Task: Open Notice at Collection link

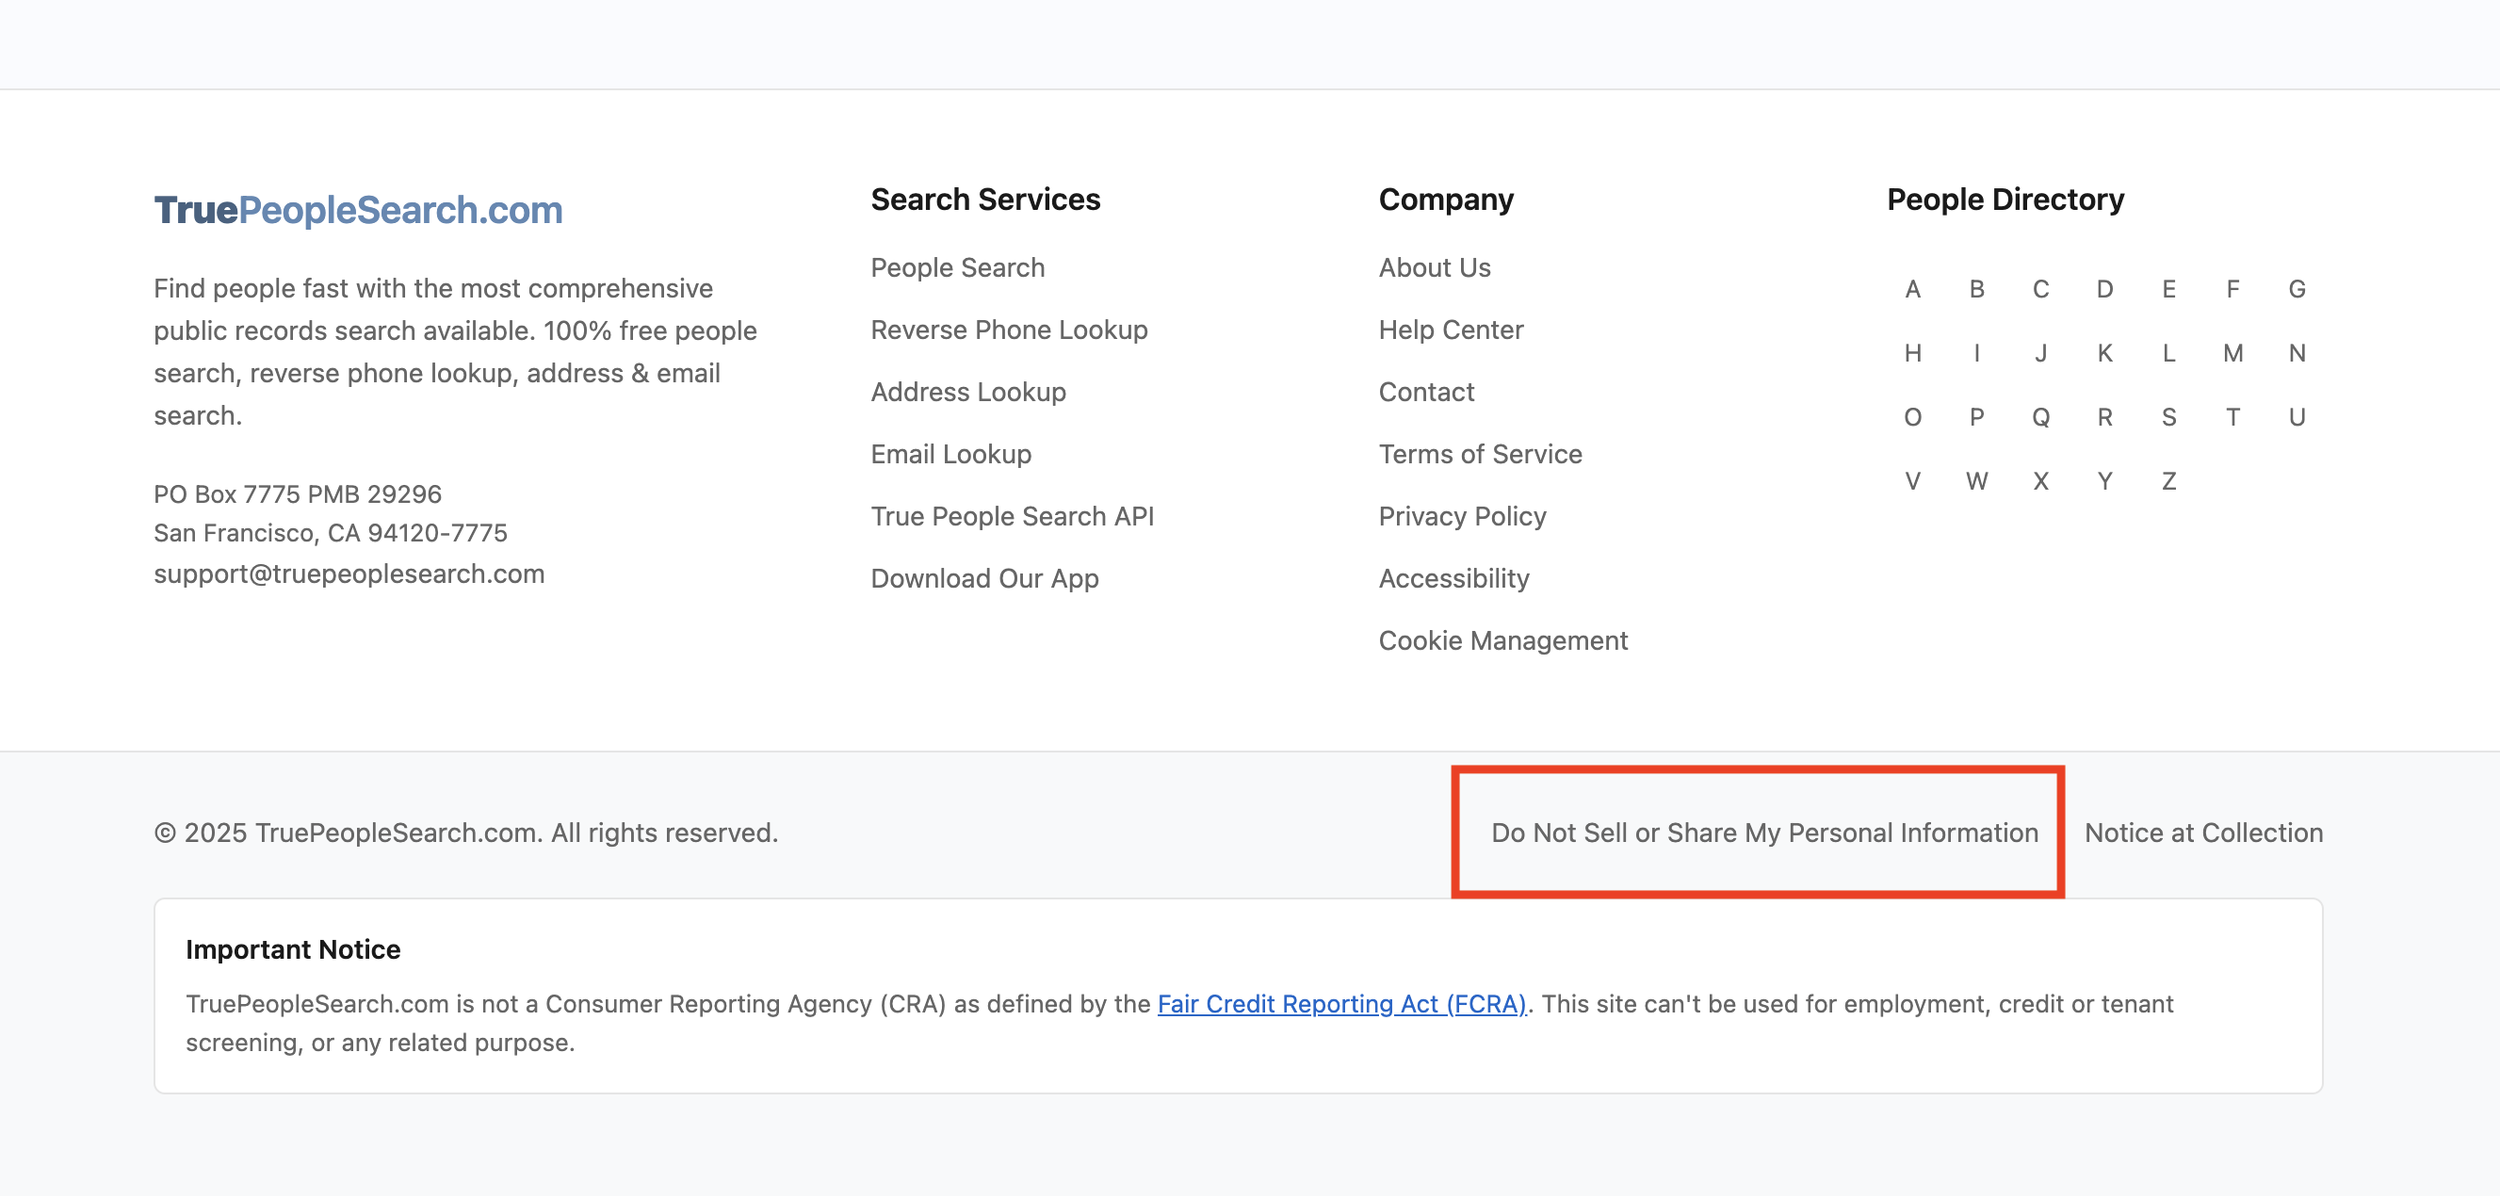Action: (2203, 832)
